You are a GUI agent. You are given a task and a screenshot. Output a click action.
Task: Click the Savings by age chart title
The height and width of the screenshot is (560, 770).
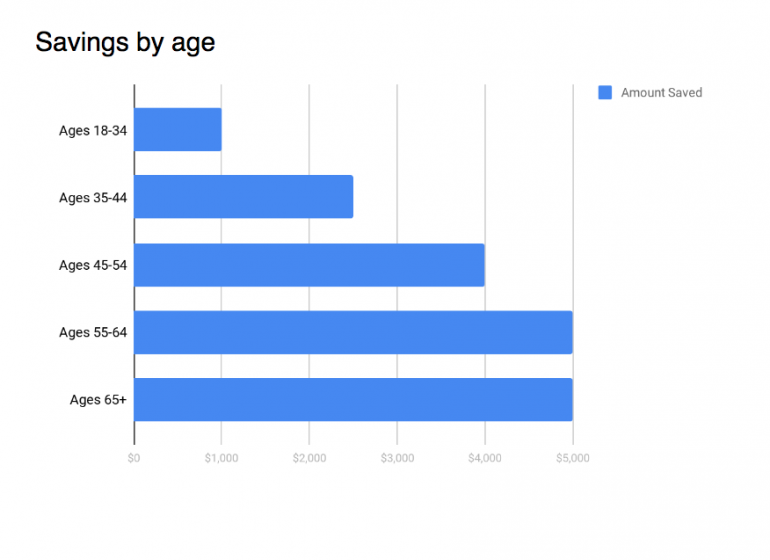click(x=125, y=43)
